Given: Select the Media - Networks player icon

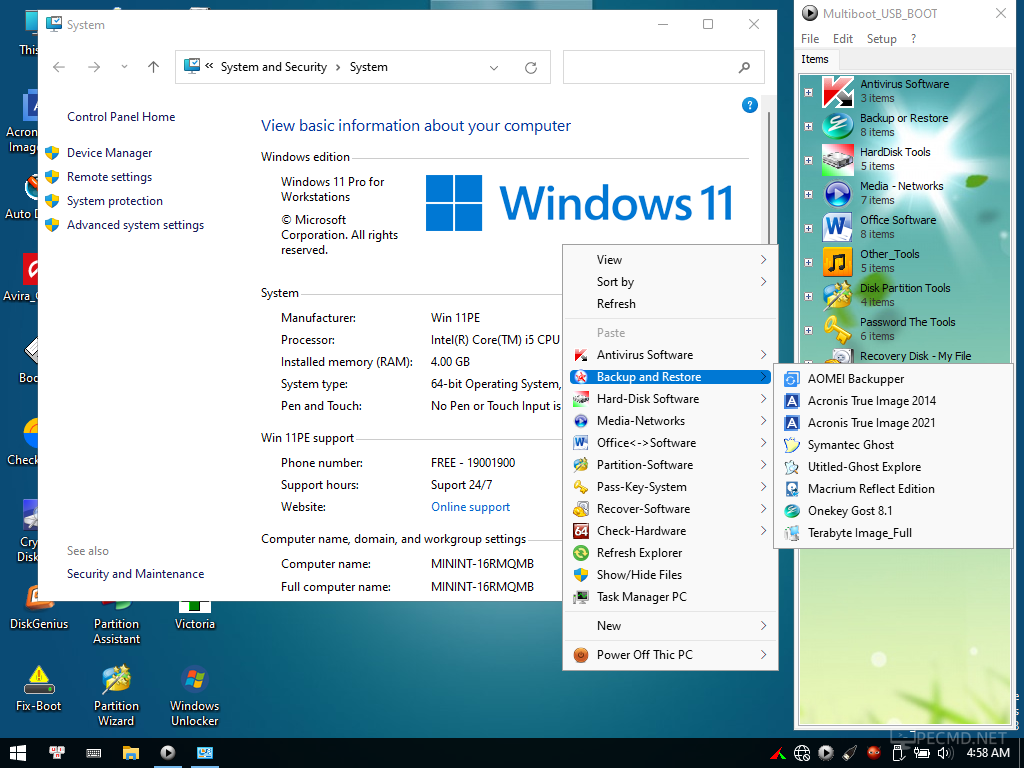Looking at the screenshot, I should tap(837, 193).
